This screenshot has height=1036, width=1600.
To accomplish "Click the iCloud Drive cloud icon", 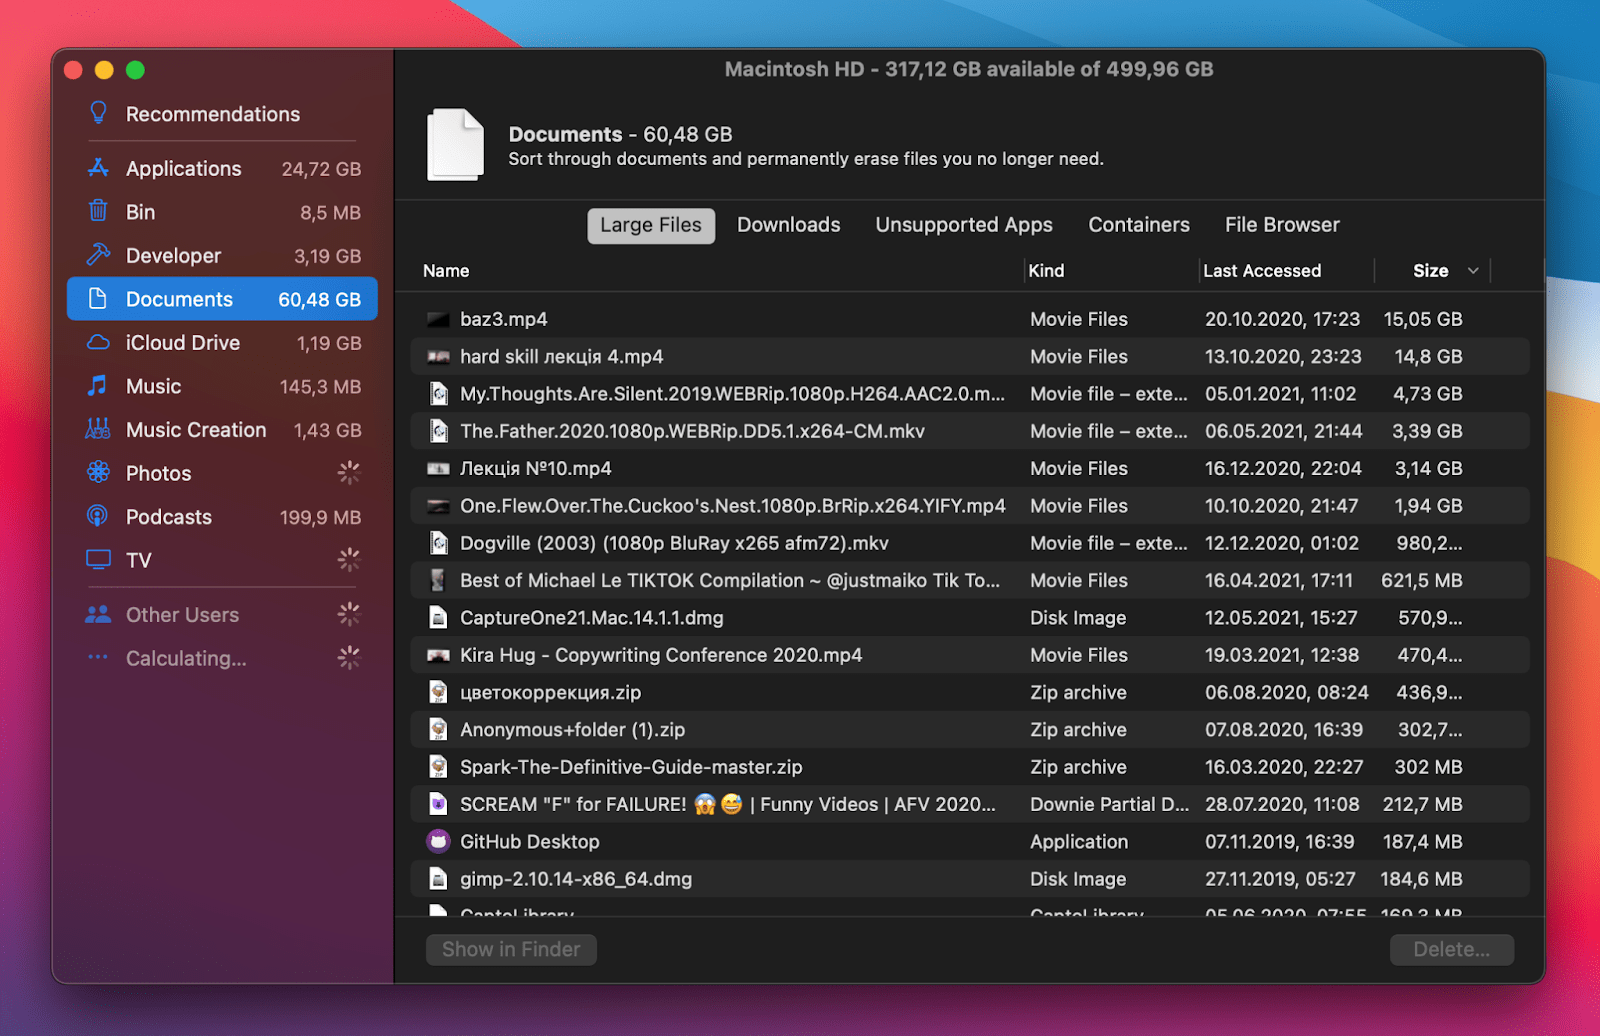I will [98, 342].
